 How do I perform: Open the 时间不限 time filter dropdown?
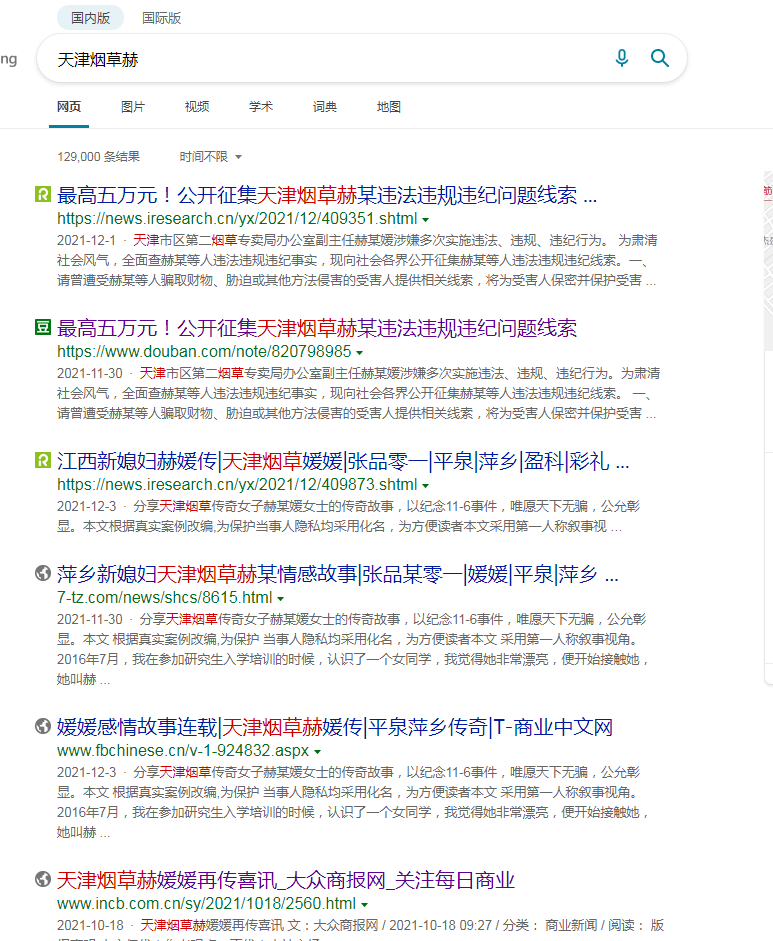point(210,157)
